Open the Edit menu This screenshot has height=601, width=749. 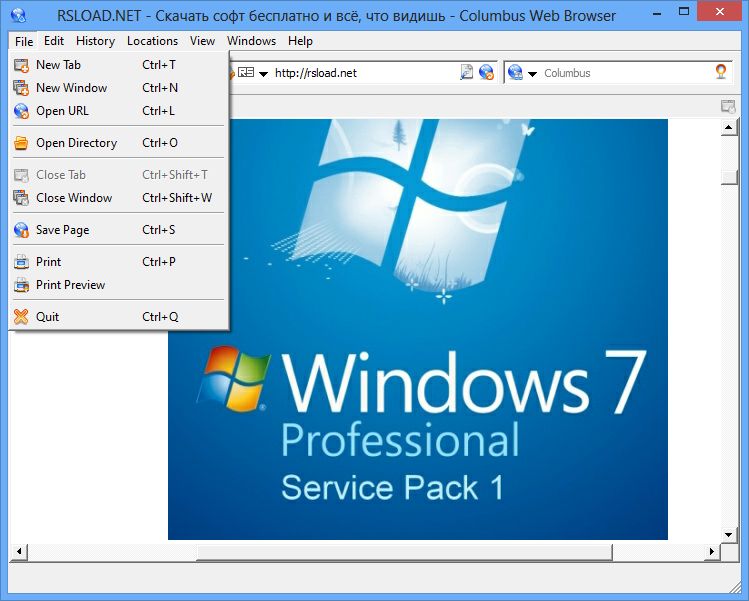[x=54, y=41]
